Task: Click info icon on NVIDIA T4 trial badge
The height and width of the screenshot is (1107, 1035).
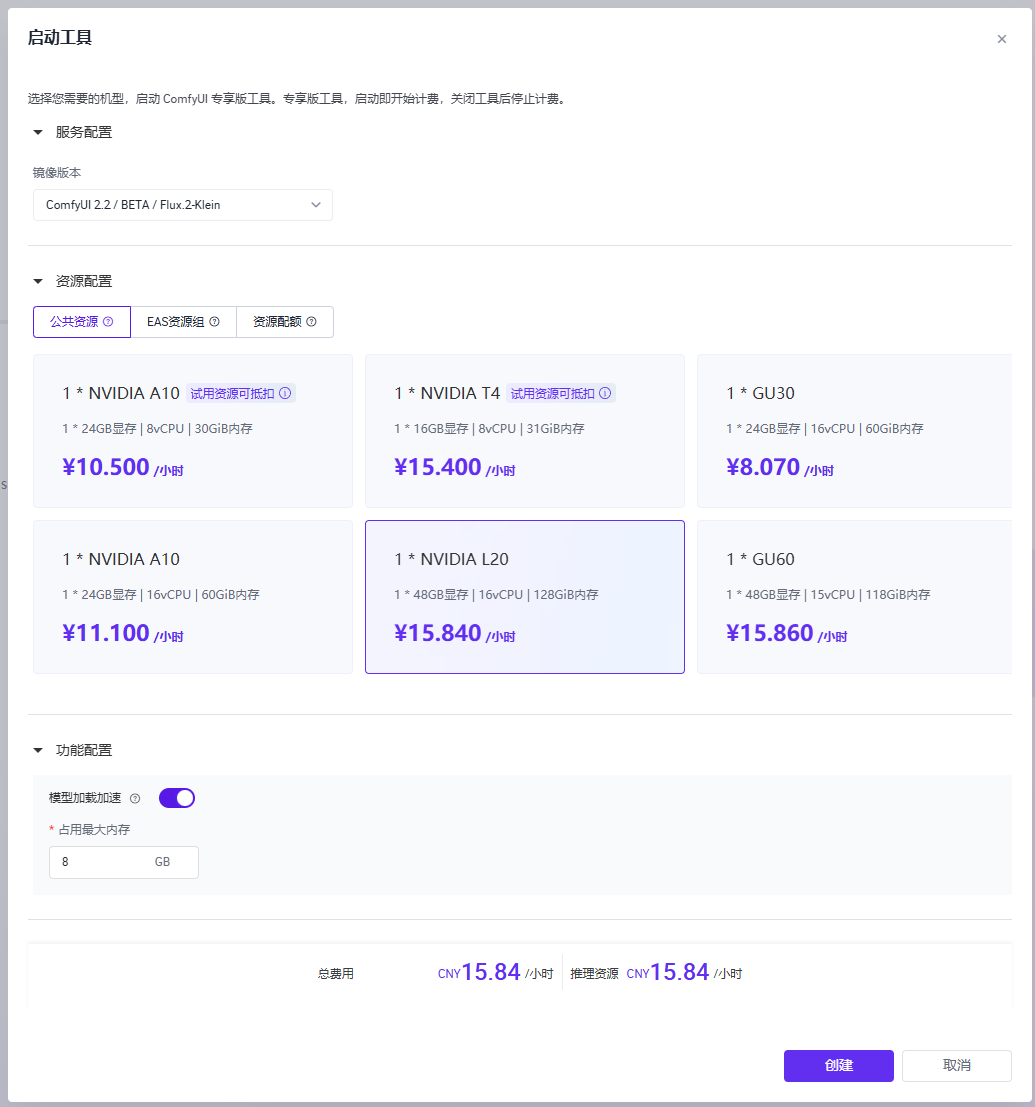Action: 605,393
